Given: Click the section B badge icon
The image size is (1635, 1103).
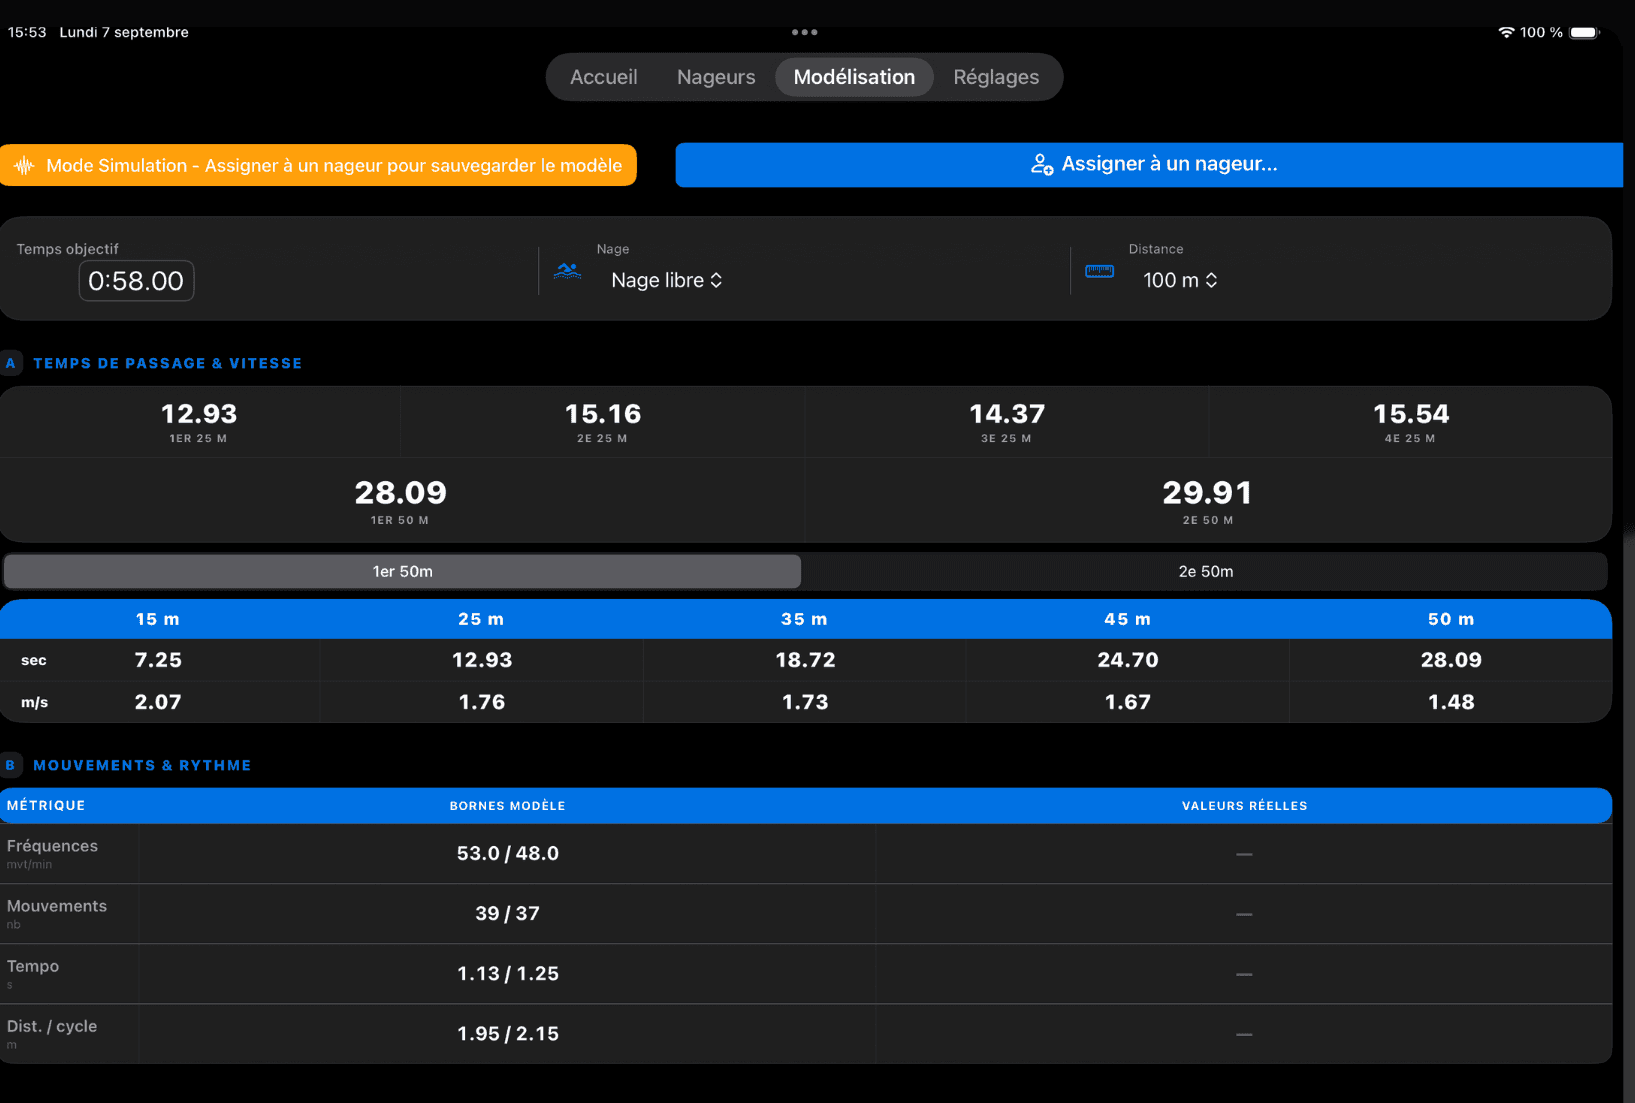Looking at the screenshot, I should (11, 765).
